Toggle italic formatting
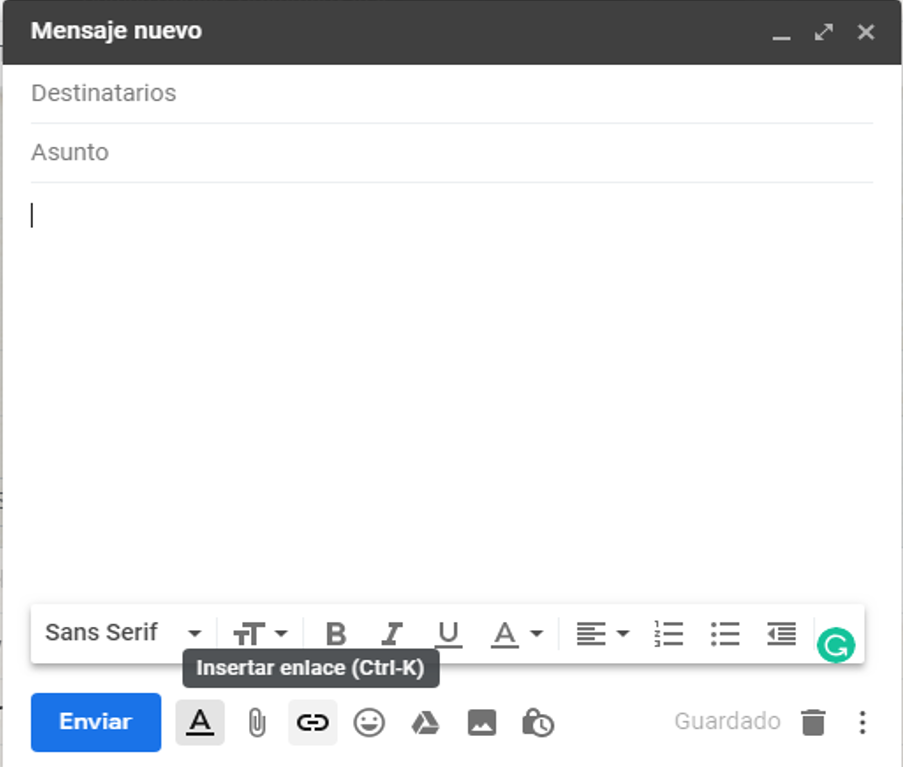This screenshot has height=767, width=903. (392, 633)
